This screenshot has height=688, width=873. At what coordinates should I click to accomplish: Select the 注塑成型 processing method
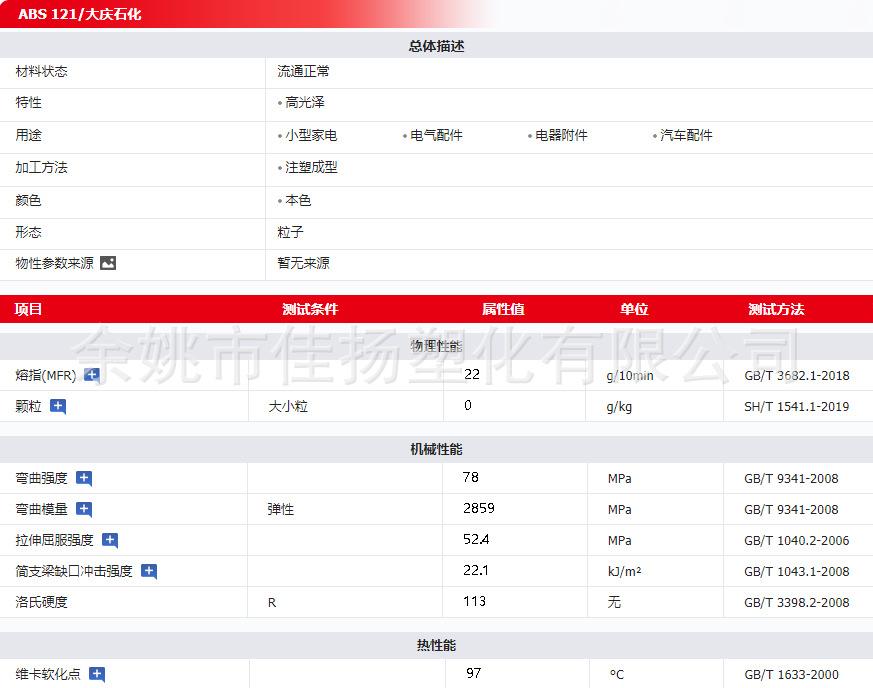click(311, 167)
